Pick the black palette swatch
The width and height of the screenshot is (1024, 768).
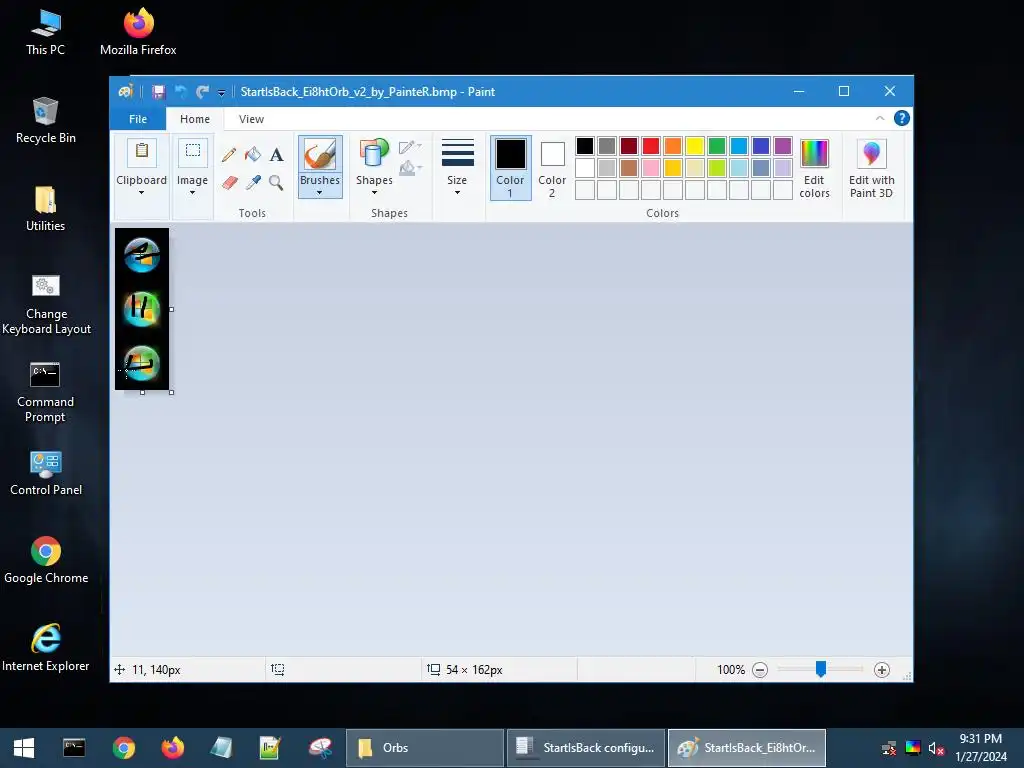[584, 146]
